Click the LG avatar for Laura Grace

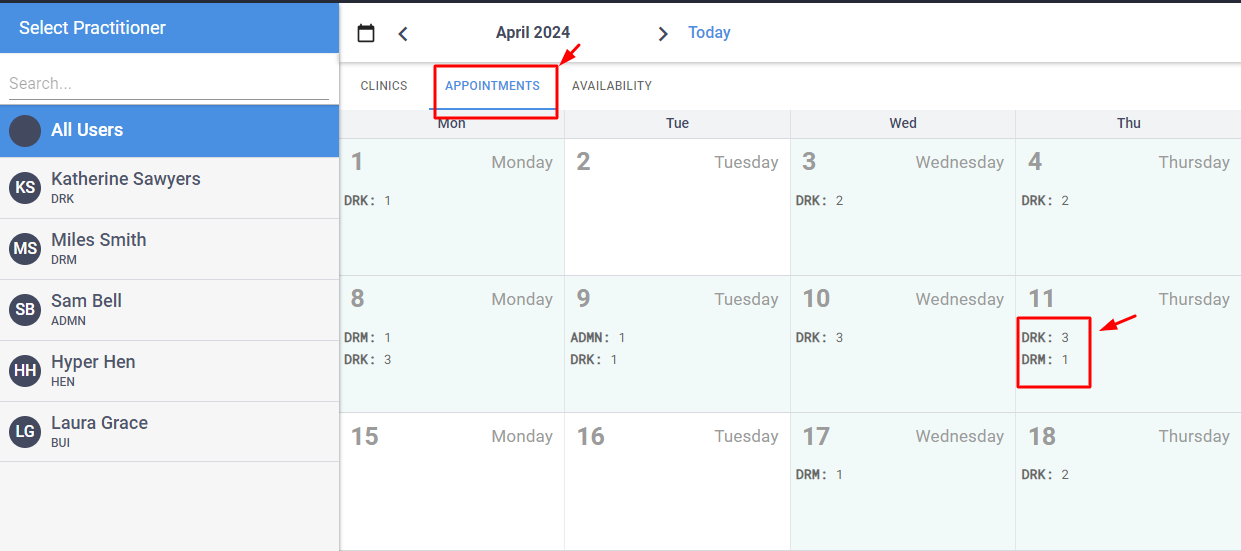coord(25,432)
